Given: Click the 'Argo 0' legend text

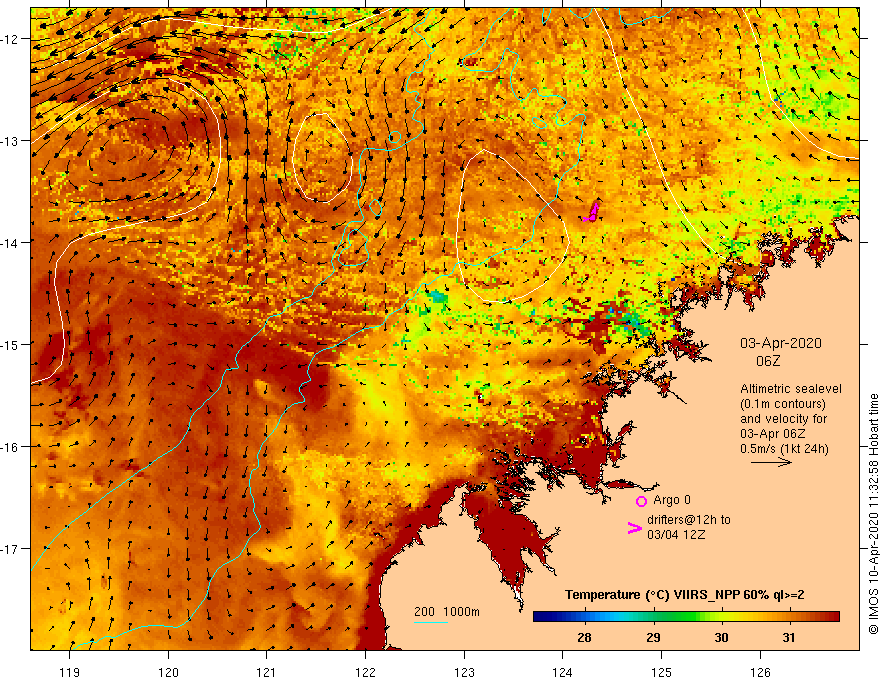Looking at the screenshot, I should 672,500.
